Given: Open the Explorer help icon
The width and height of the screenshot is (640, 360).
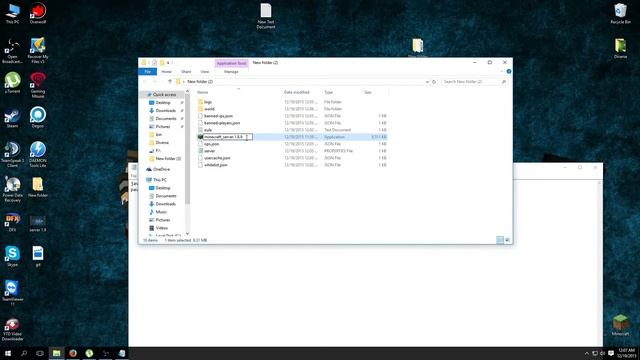Looking at the screenshot, I should point(509,71).
